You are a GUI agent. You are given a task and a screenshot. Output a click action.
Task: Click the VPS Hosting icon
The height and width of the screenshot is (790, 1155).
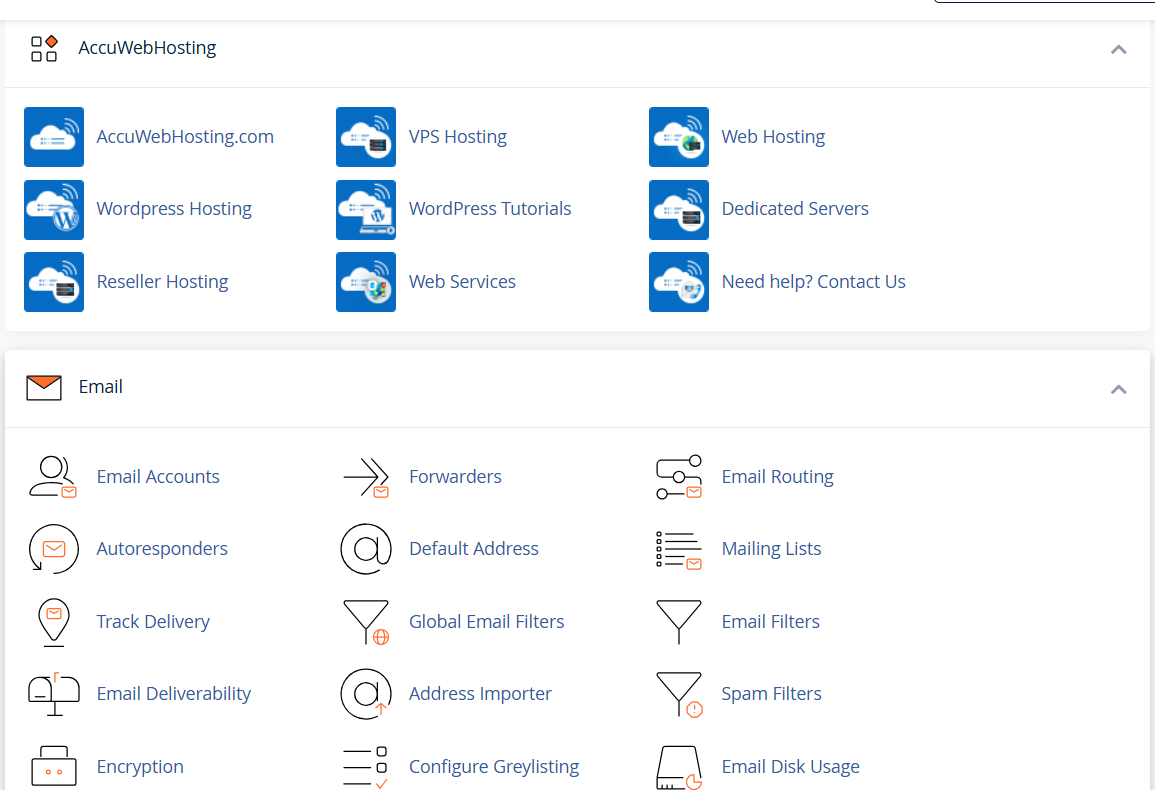click(366, 137)
